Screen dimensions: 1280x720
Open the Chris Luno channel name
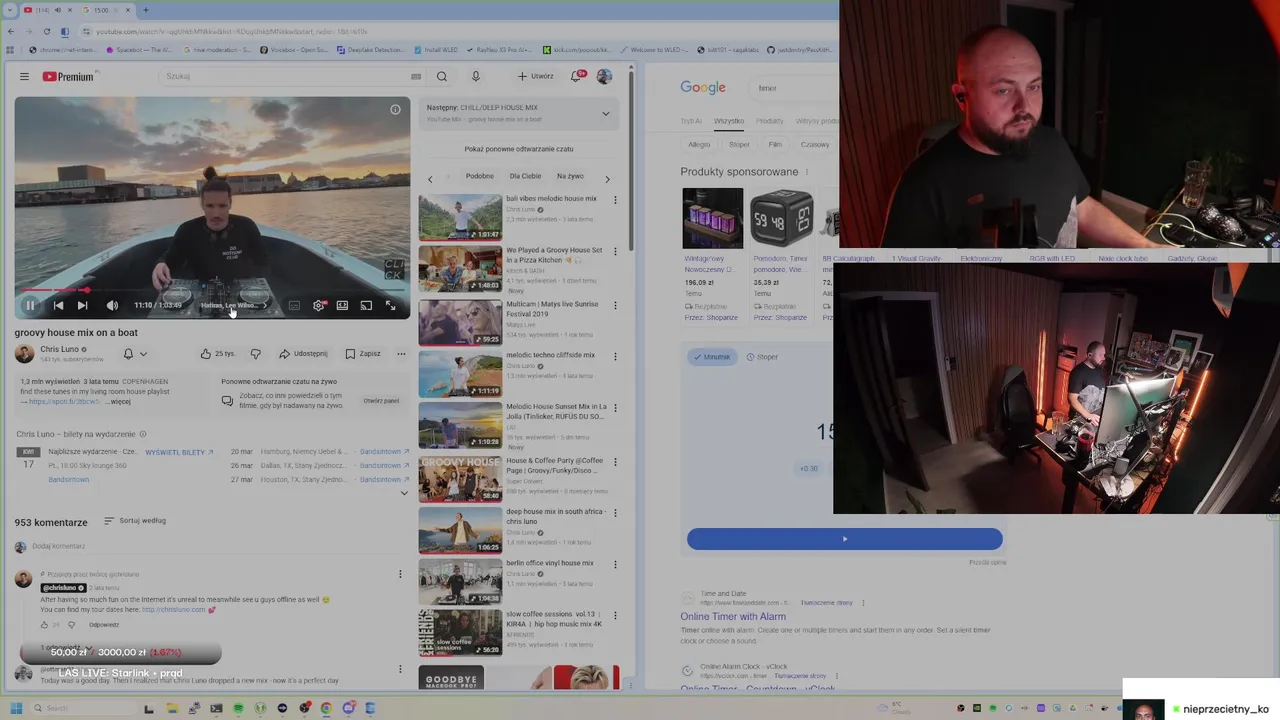[60, 349]
